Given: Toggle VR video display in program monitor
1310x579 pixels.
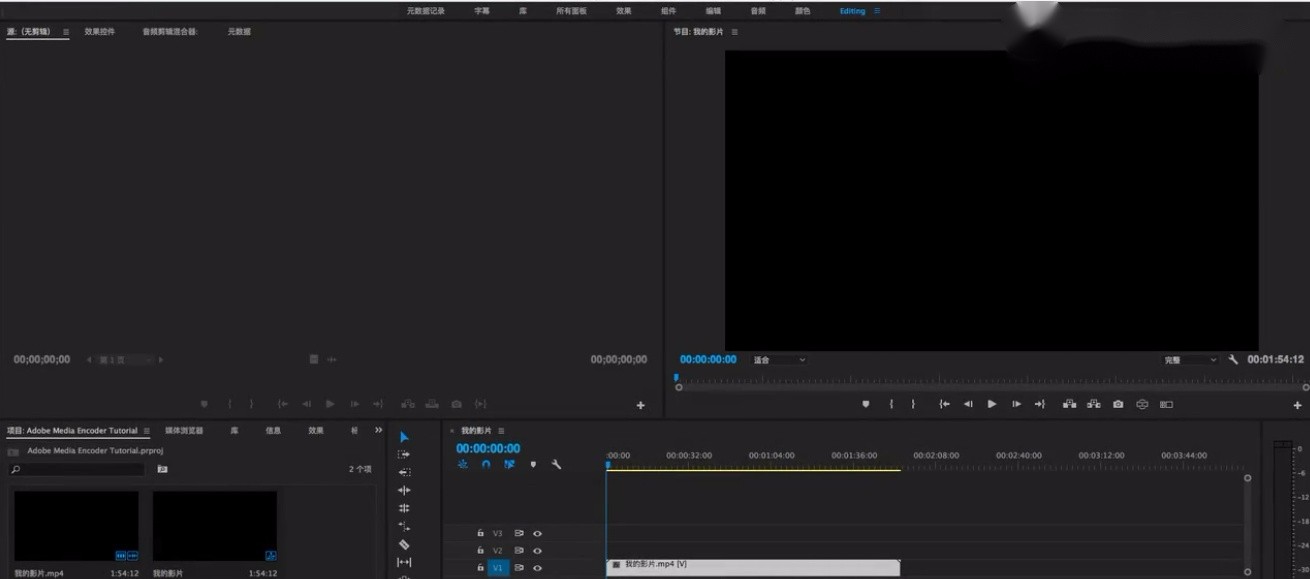Looking at the screenshot, I should (1142, 404).
